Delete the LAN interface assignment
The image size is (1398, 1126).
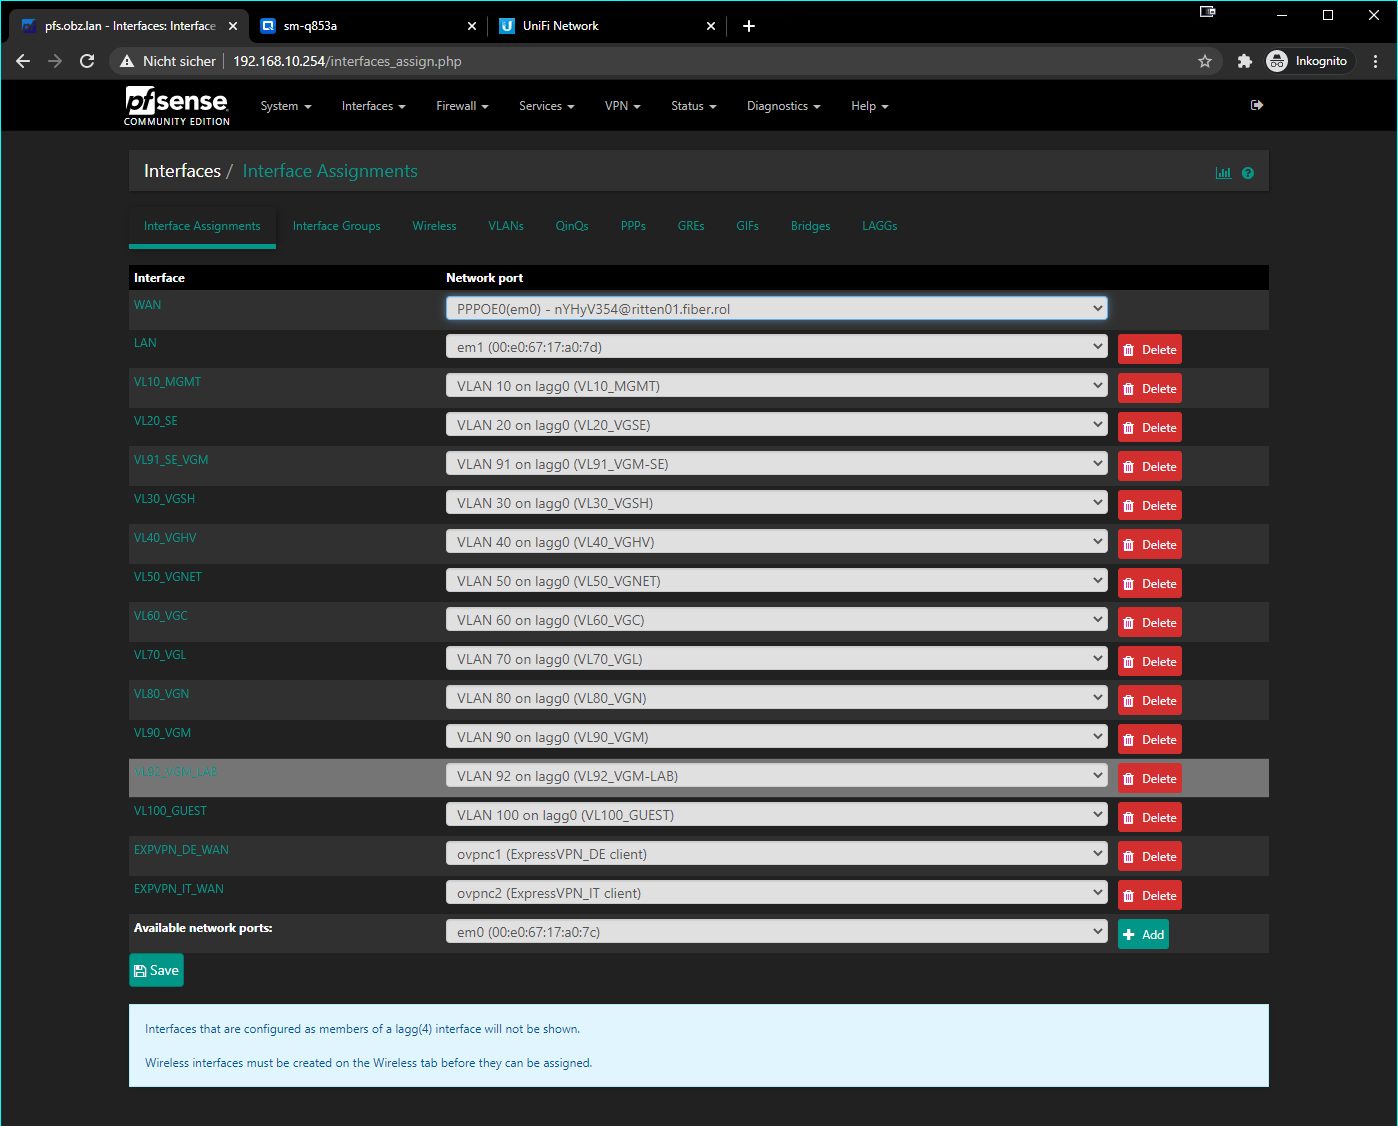coord(1150,350)
